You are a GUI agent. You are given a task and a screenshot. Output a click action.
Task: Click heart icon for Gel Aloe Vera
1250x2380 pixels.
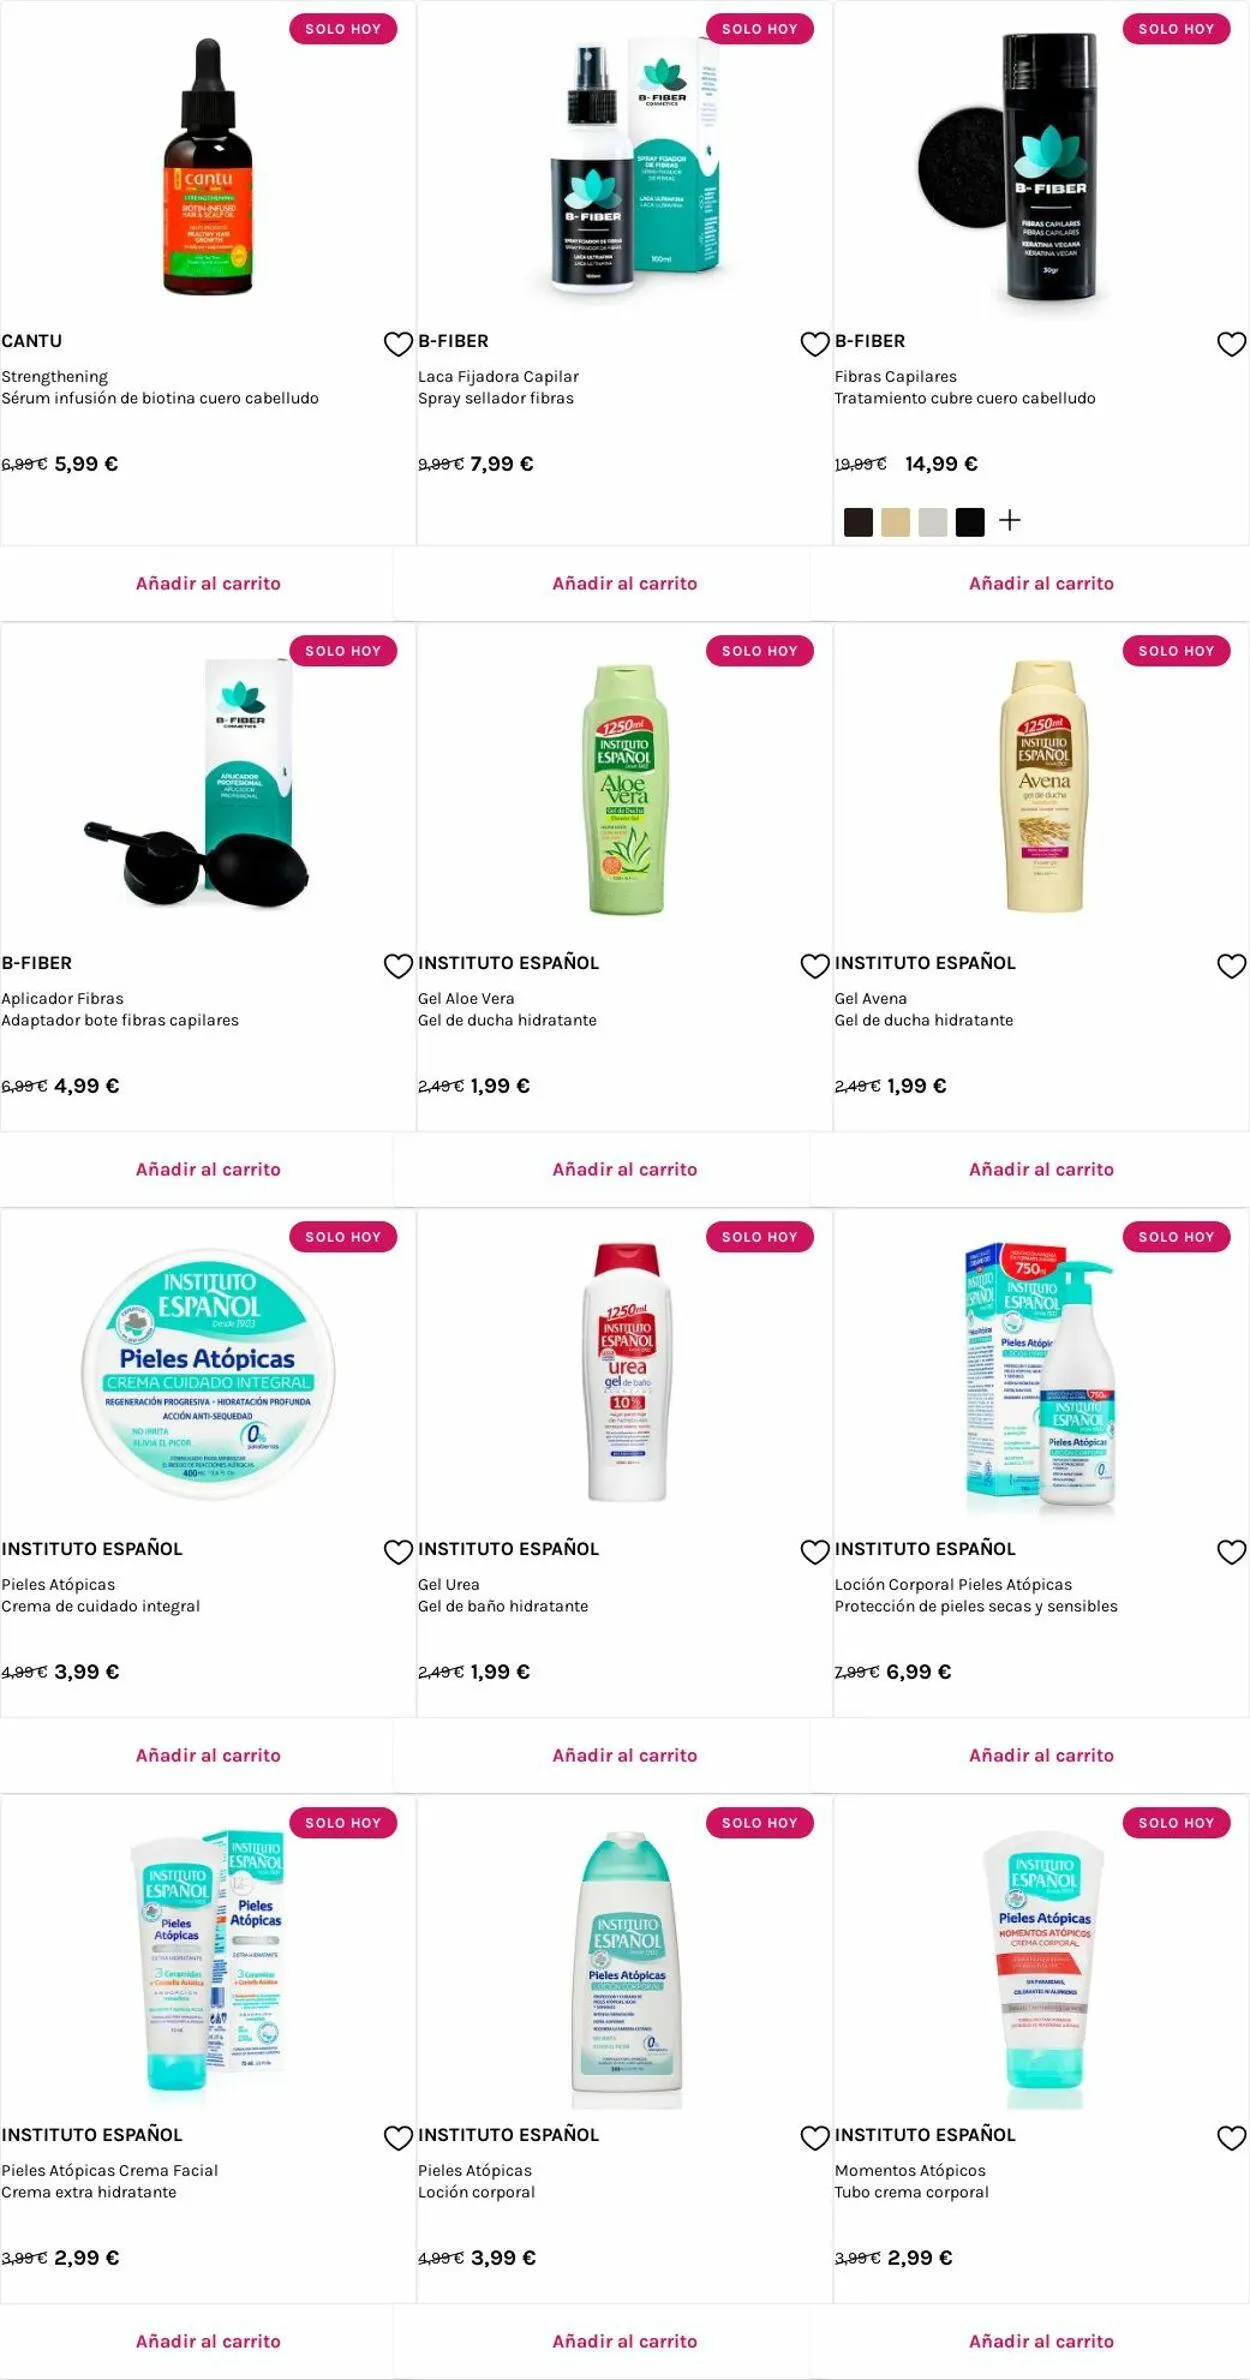(815, 966)
